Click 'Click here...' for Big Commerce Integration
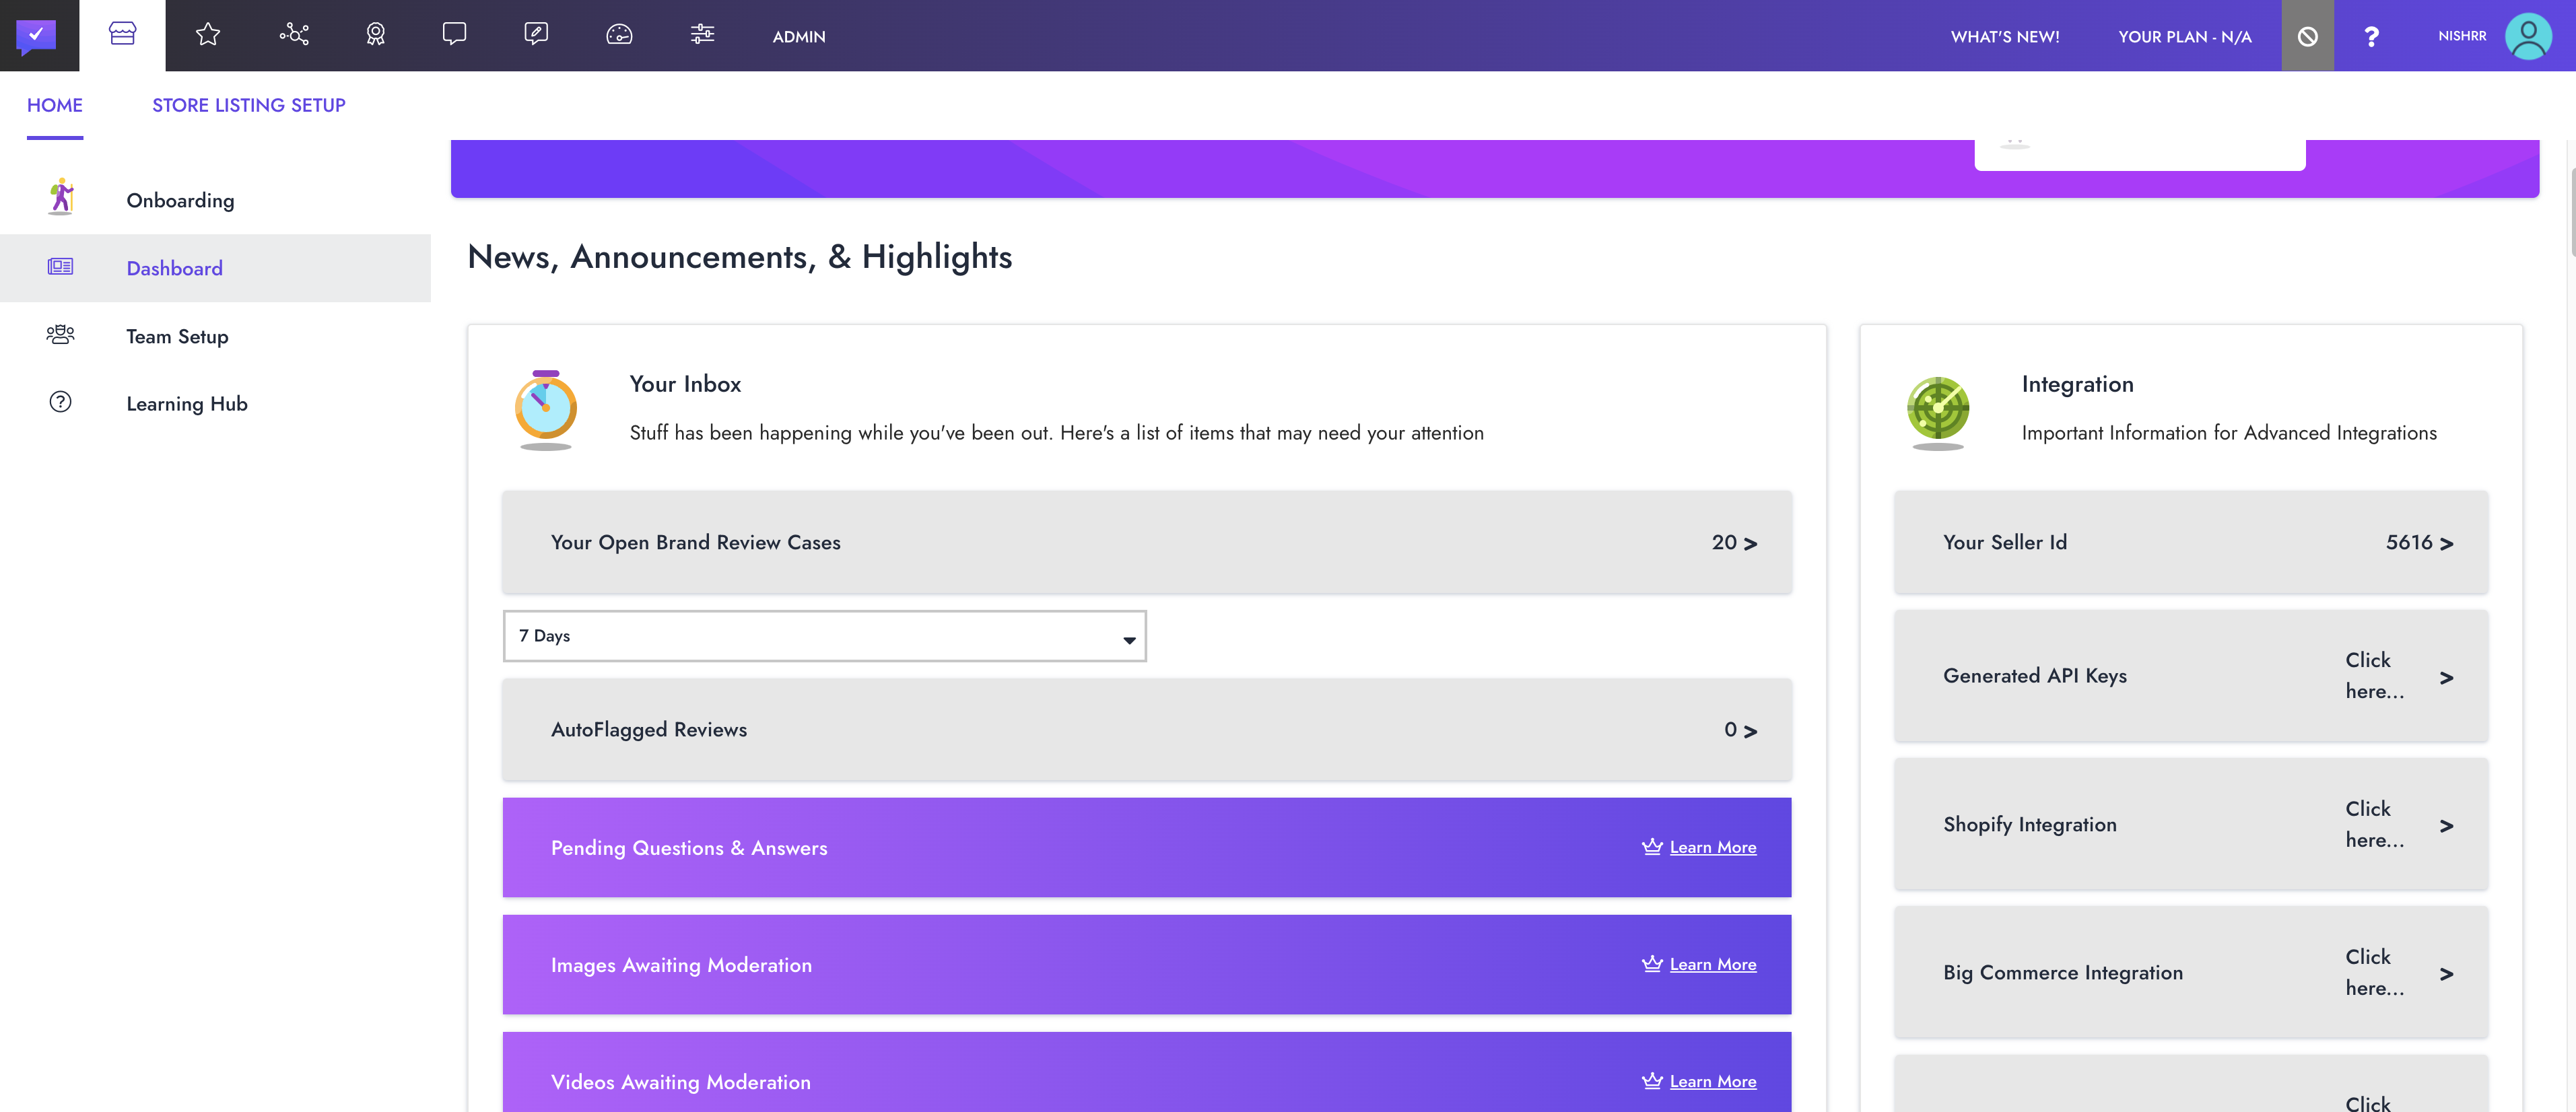 tap(2374, 972)
